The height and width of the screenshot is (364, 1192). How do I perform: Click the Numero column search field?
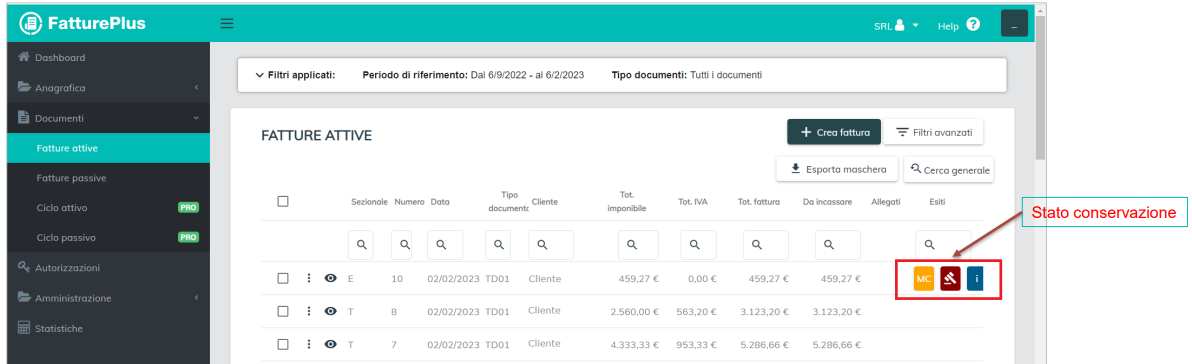[402, 245]
